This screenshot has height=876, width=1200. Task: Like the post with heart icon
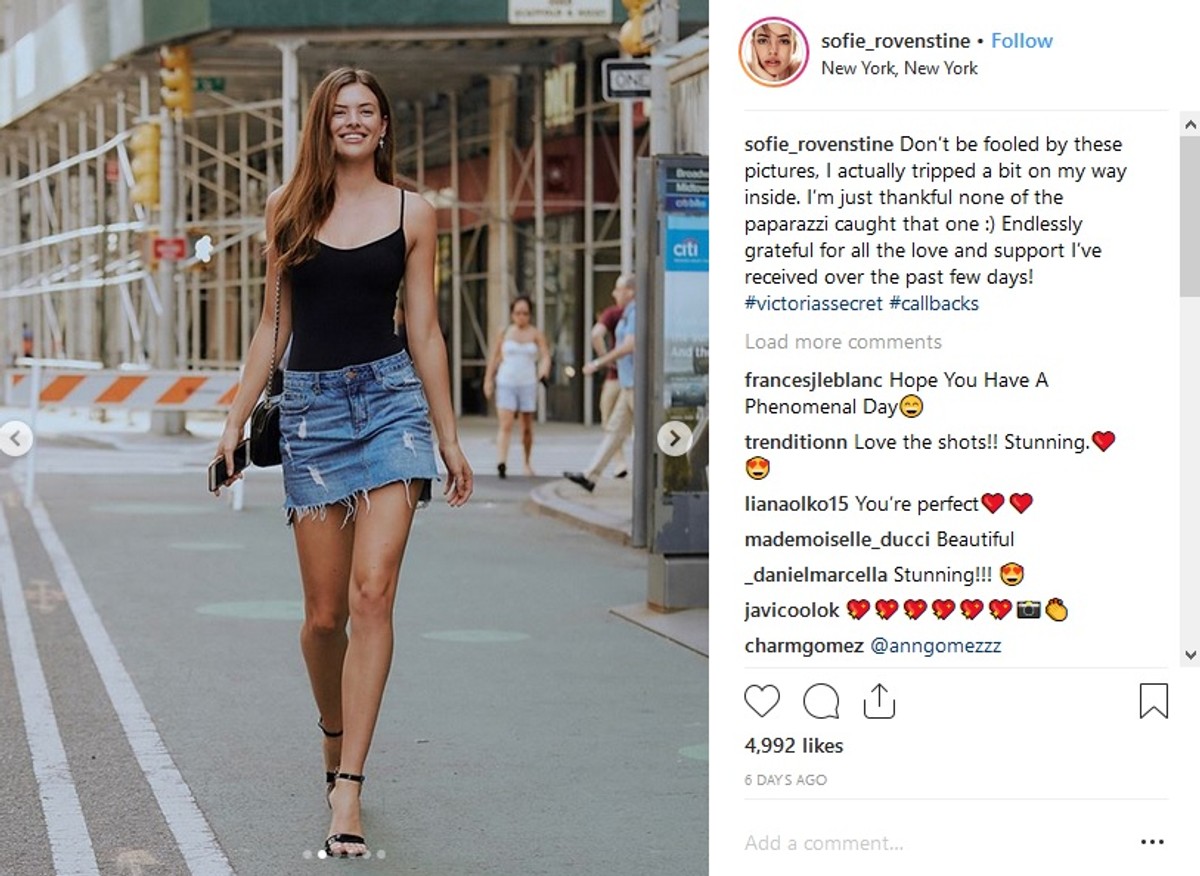(762, 700)
